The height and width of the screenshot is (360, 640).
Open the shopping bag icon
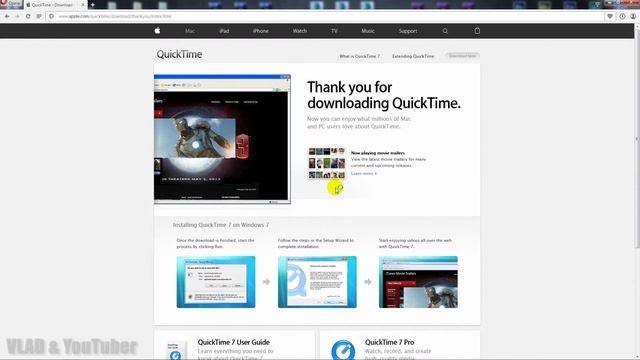(477, 31)
